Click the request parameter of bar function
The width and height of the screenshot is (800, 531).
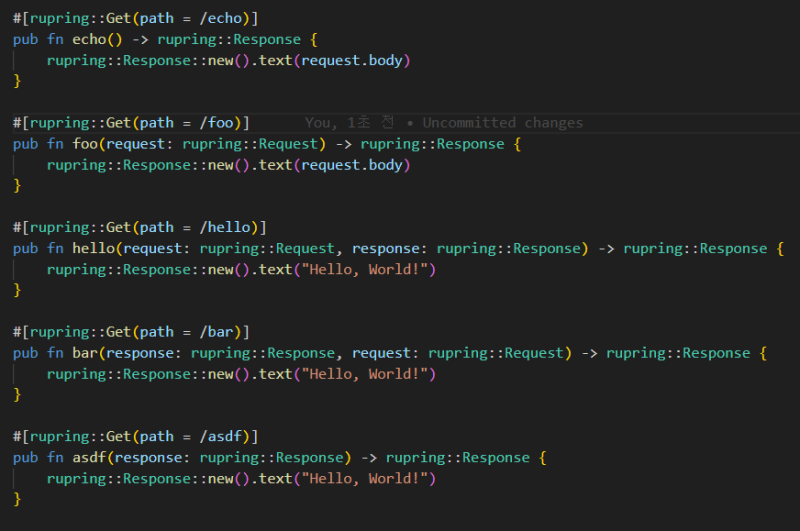tap(382, 353)
